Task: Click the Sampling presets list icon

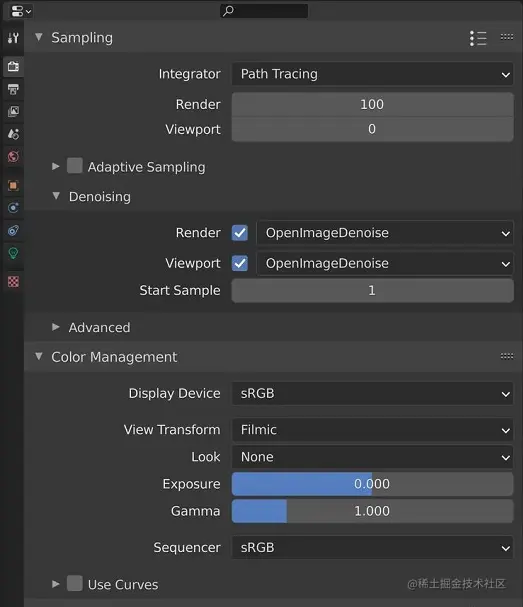Action: pos(478,38)
